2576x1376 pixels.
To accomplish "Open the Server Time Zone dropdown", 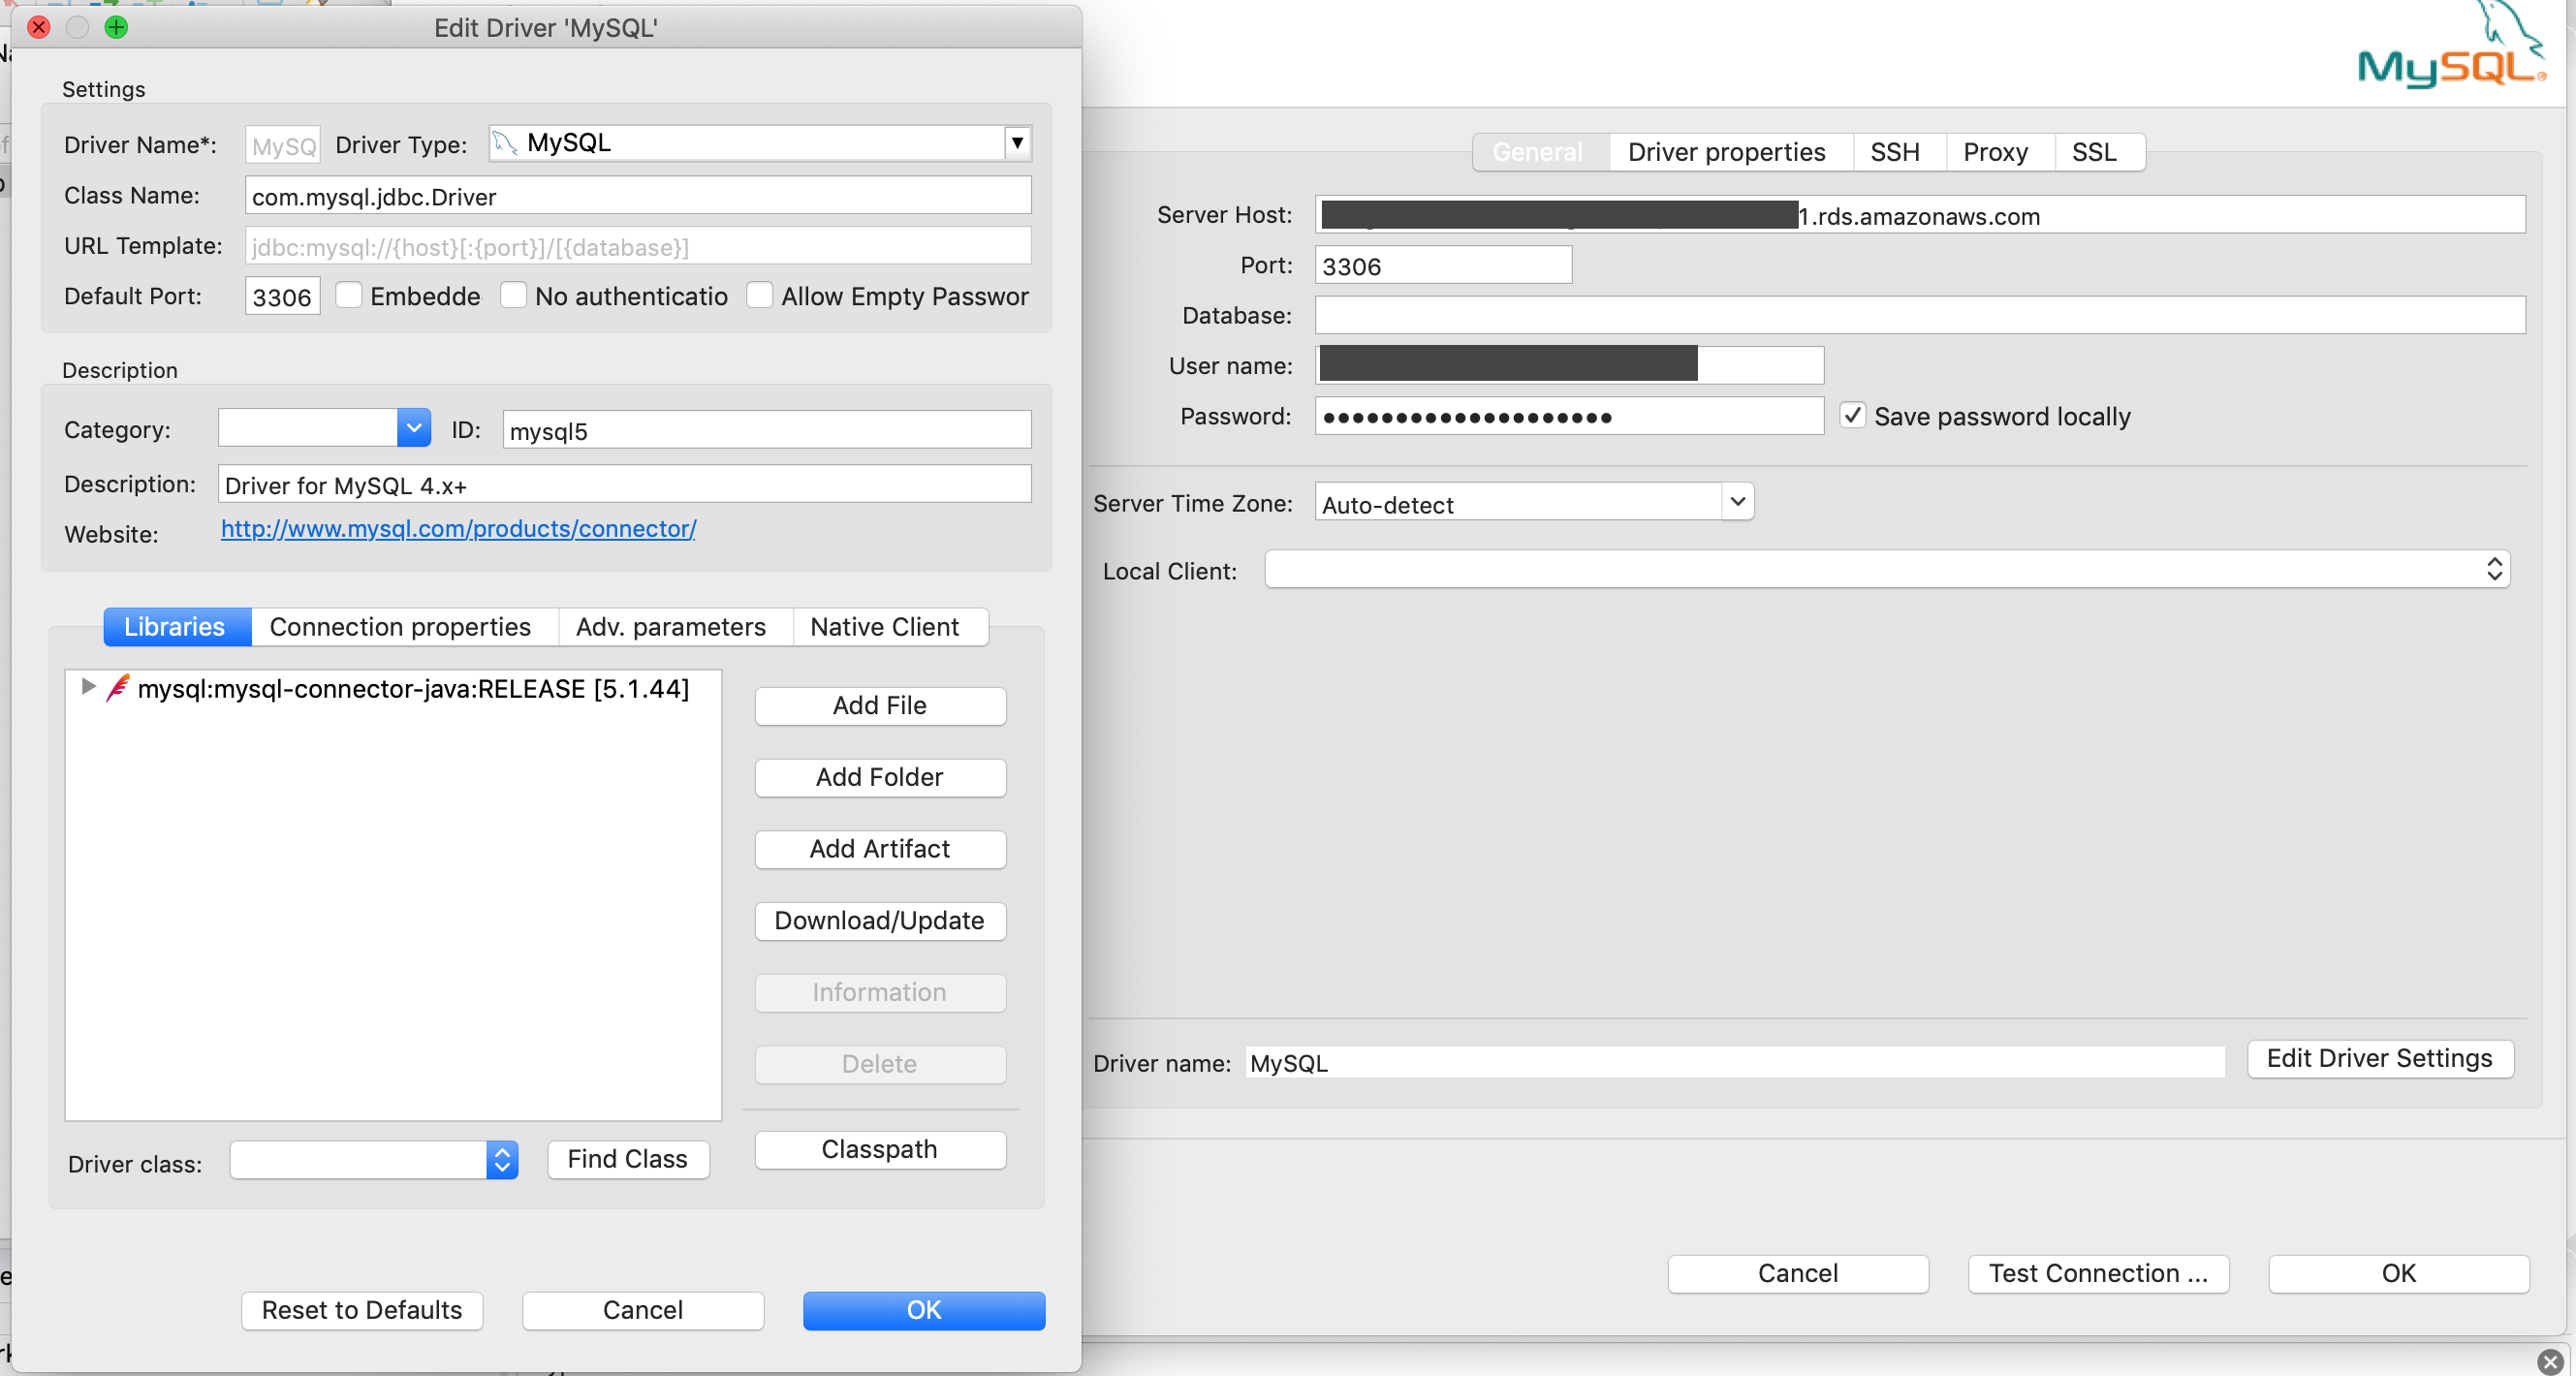I will (x=1737, y=502).
